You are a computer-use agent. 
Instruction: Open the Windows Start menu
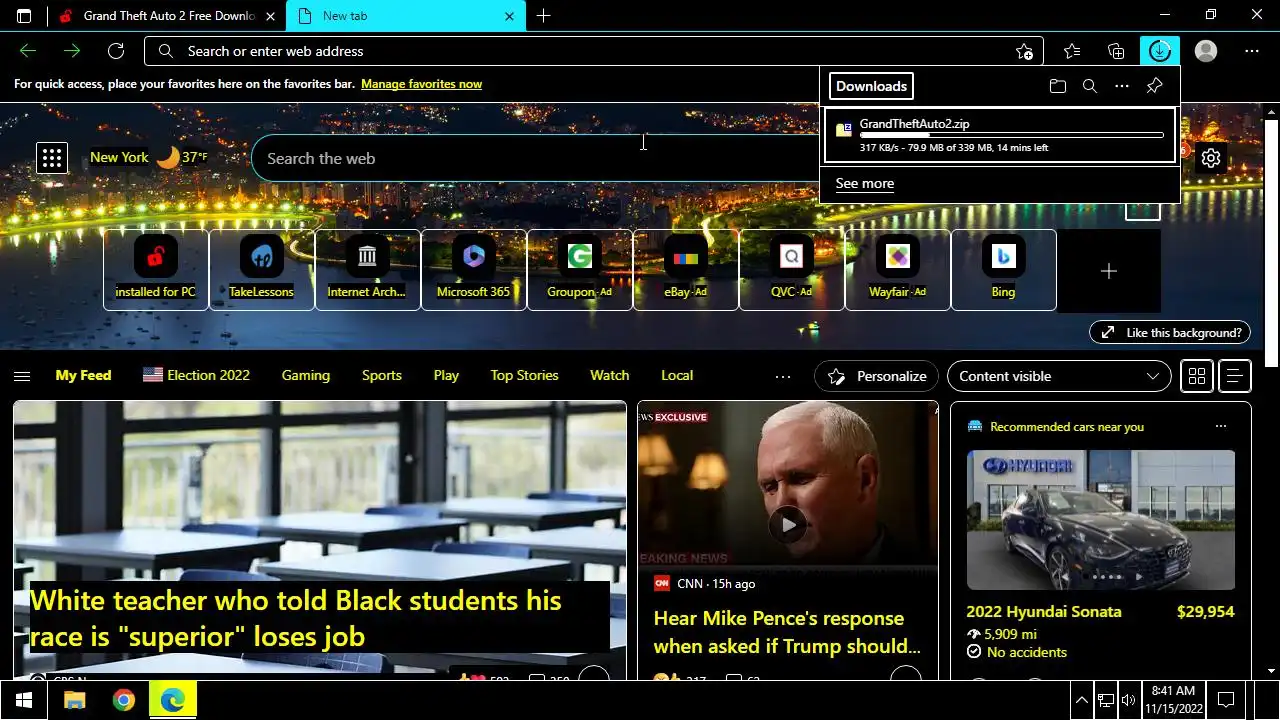(23, 700)
